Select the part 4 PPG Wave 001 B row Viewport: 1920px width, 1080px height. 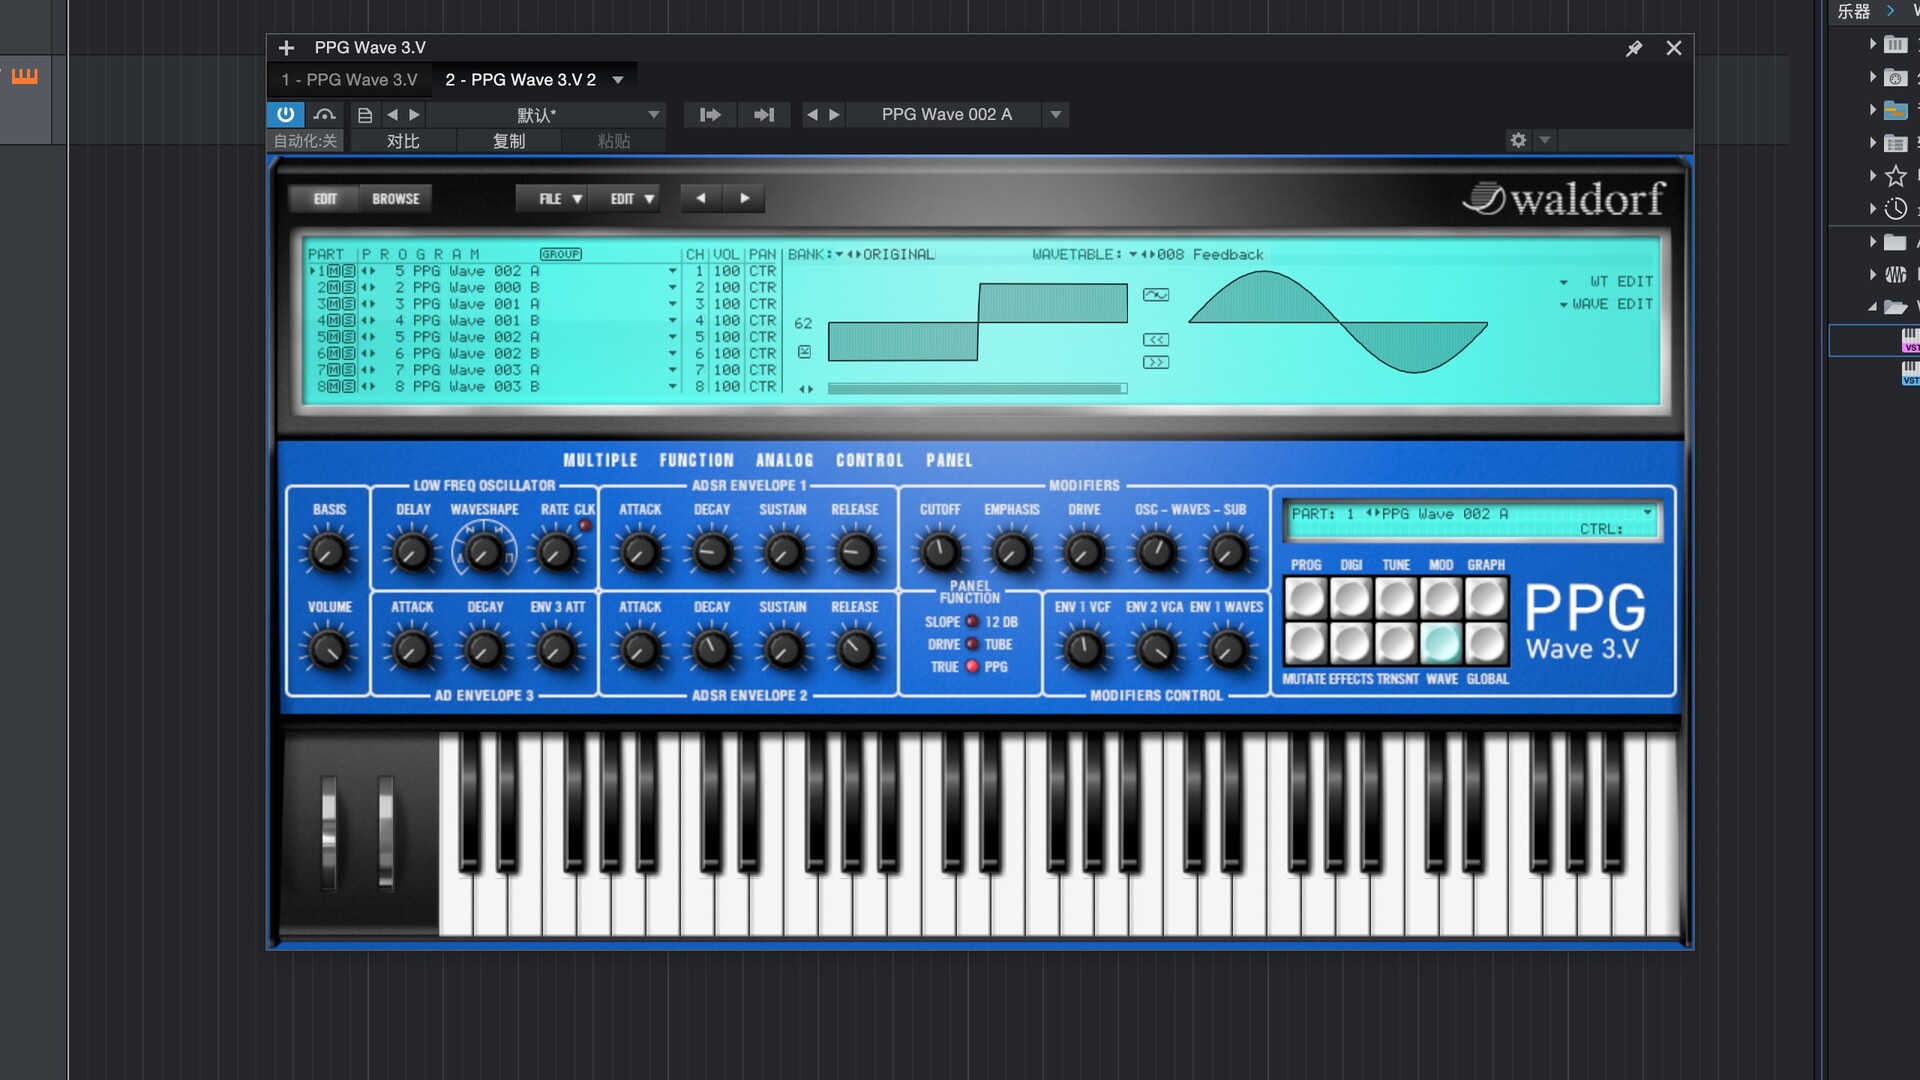click(492, 320)
